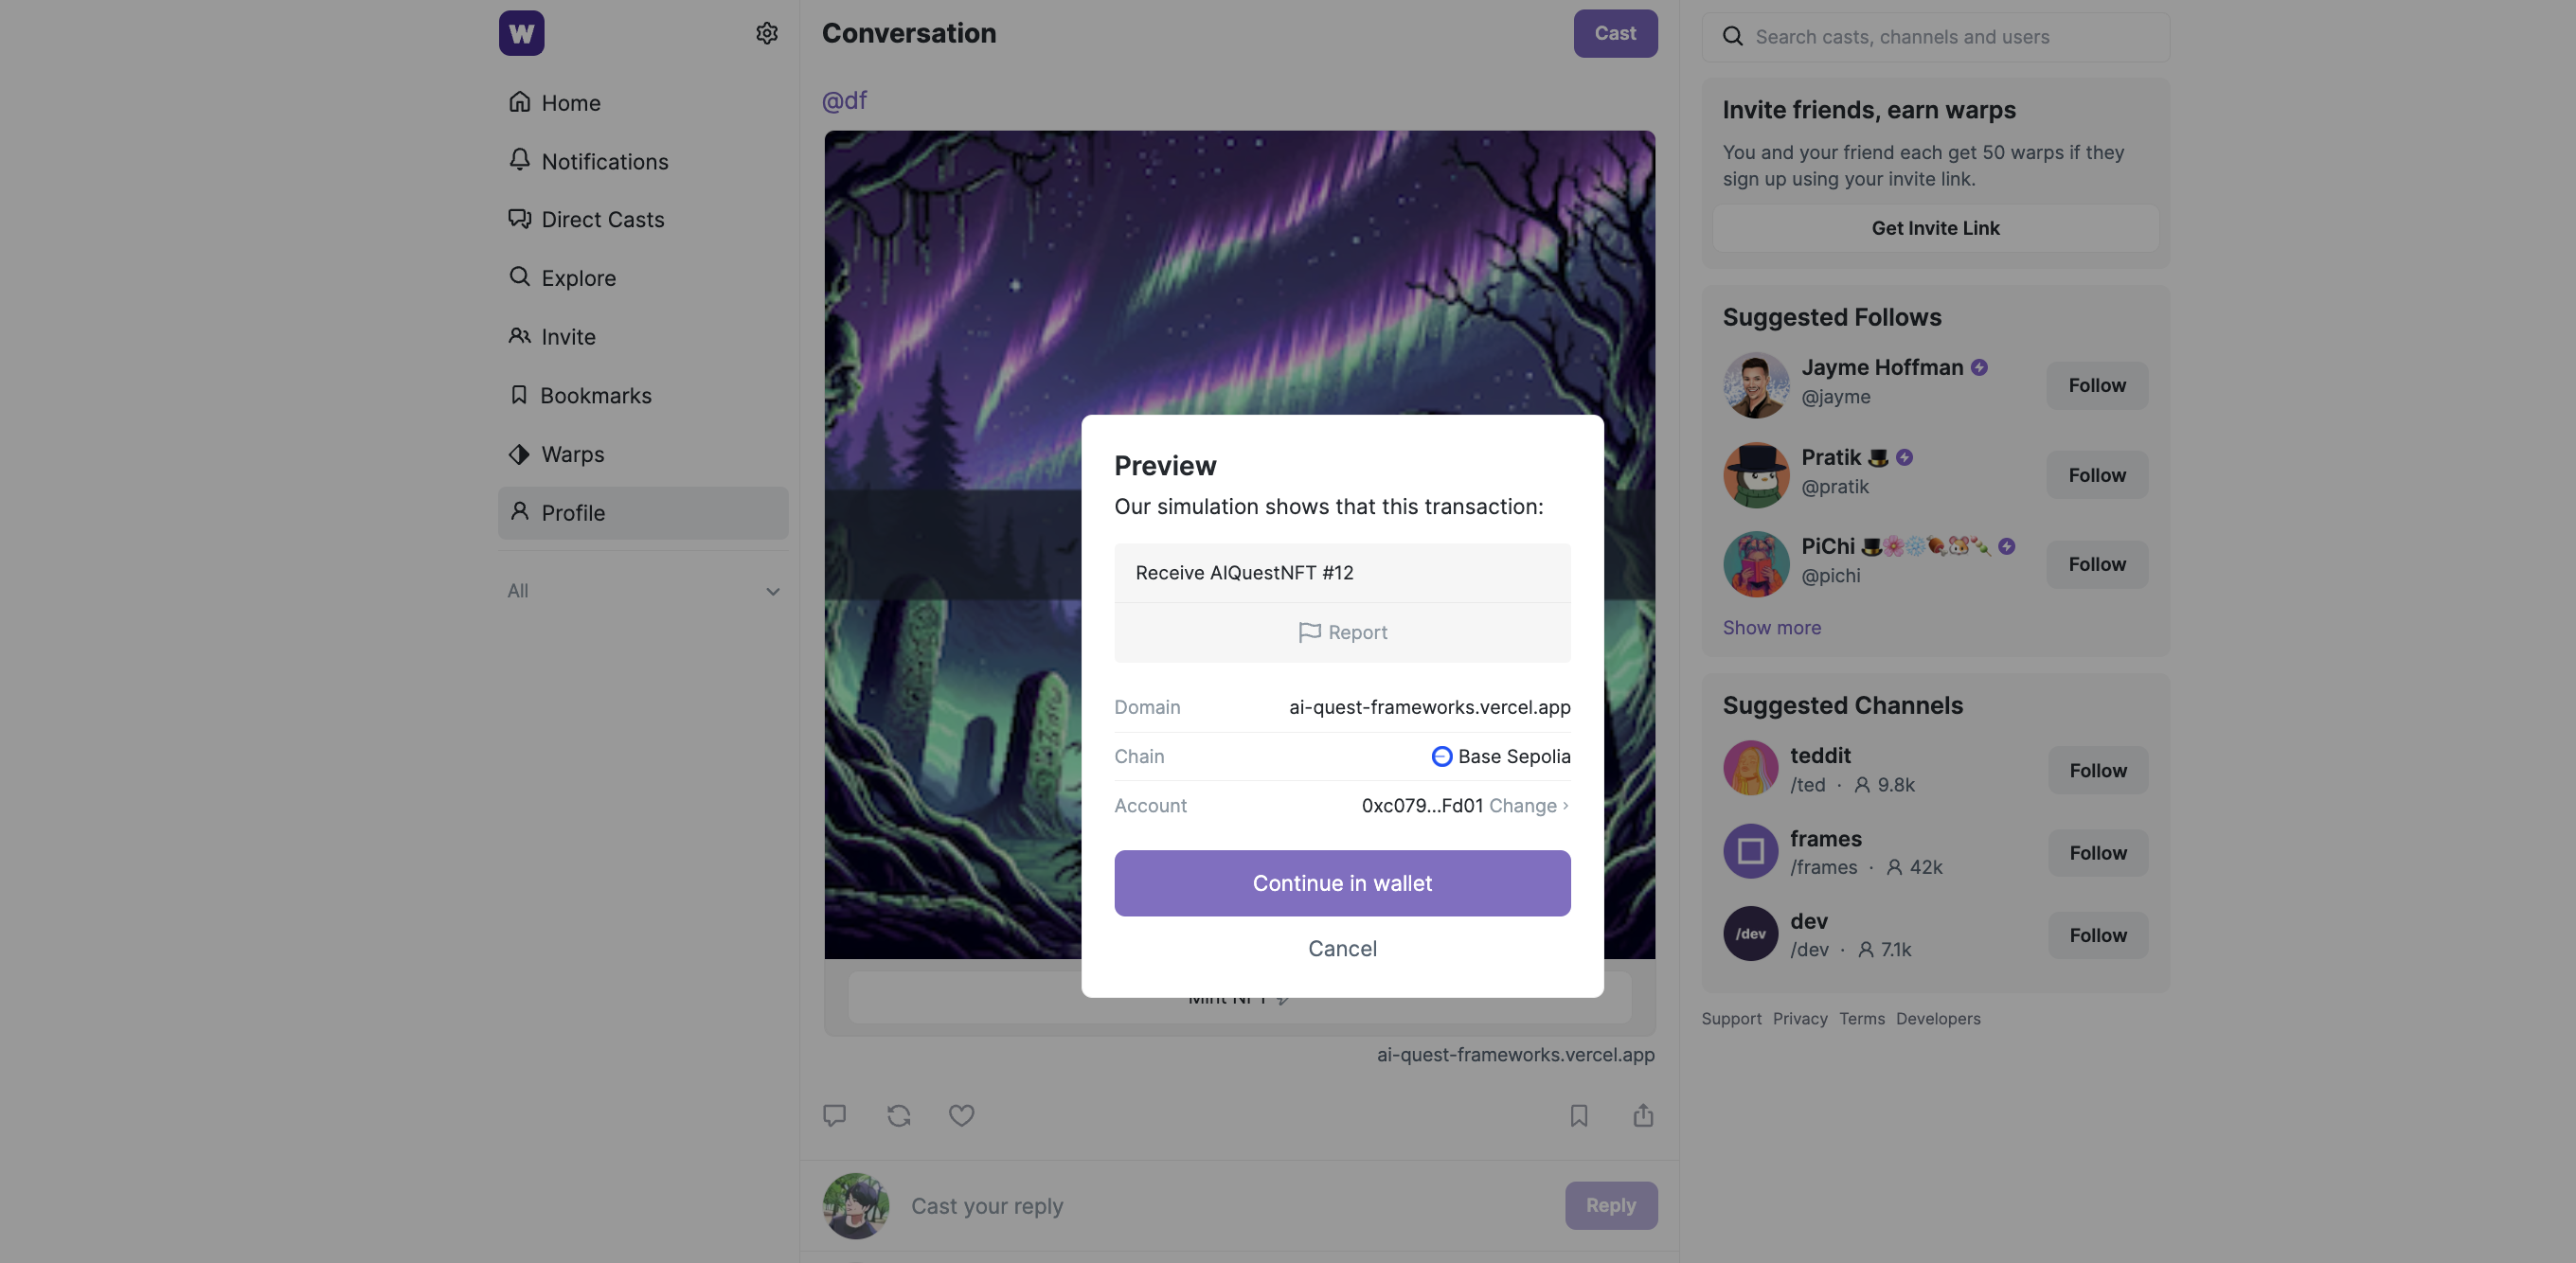Image resolution: width=2576 pixels, height=1263 pixels.
Task: Share the cast via the share icon
Action: 1643,1115
